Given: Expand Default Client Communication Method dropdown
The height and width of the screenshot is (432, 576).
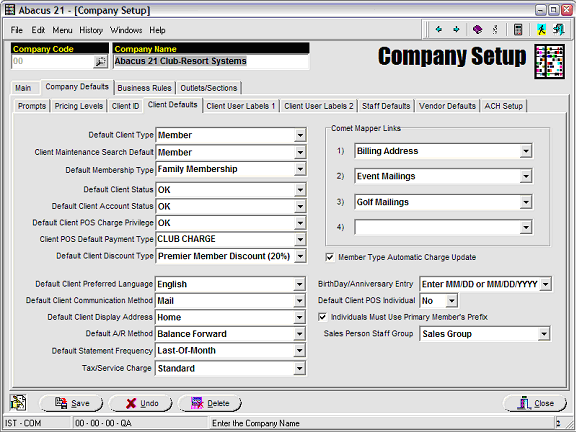Looking at the screenshot, I should pos(299,300).
